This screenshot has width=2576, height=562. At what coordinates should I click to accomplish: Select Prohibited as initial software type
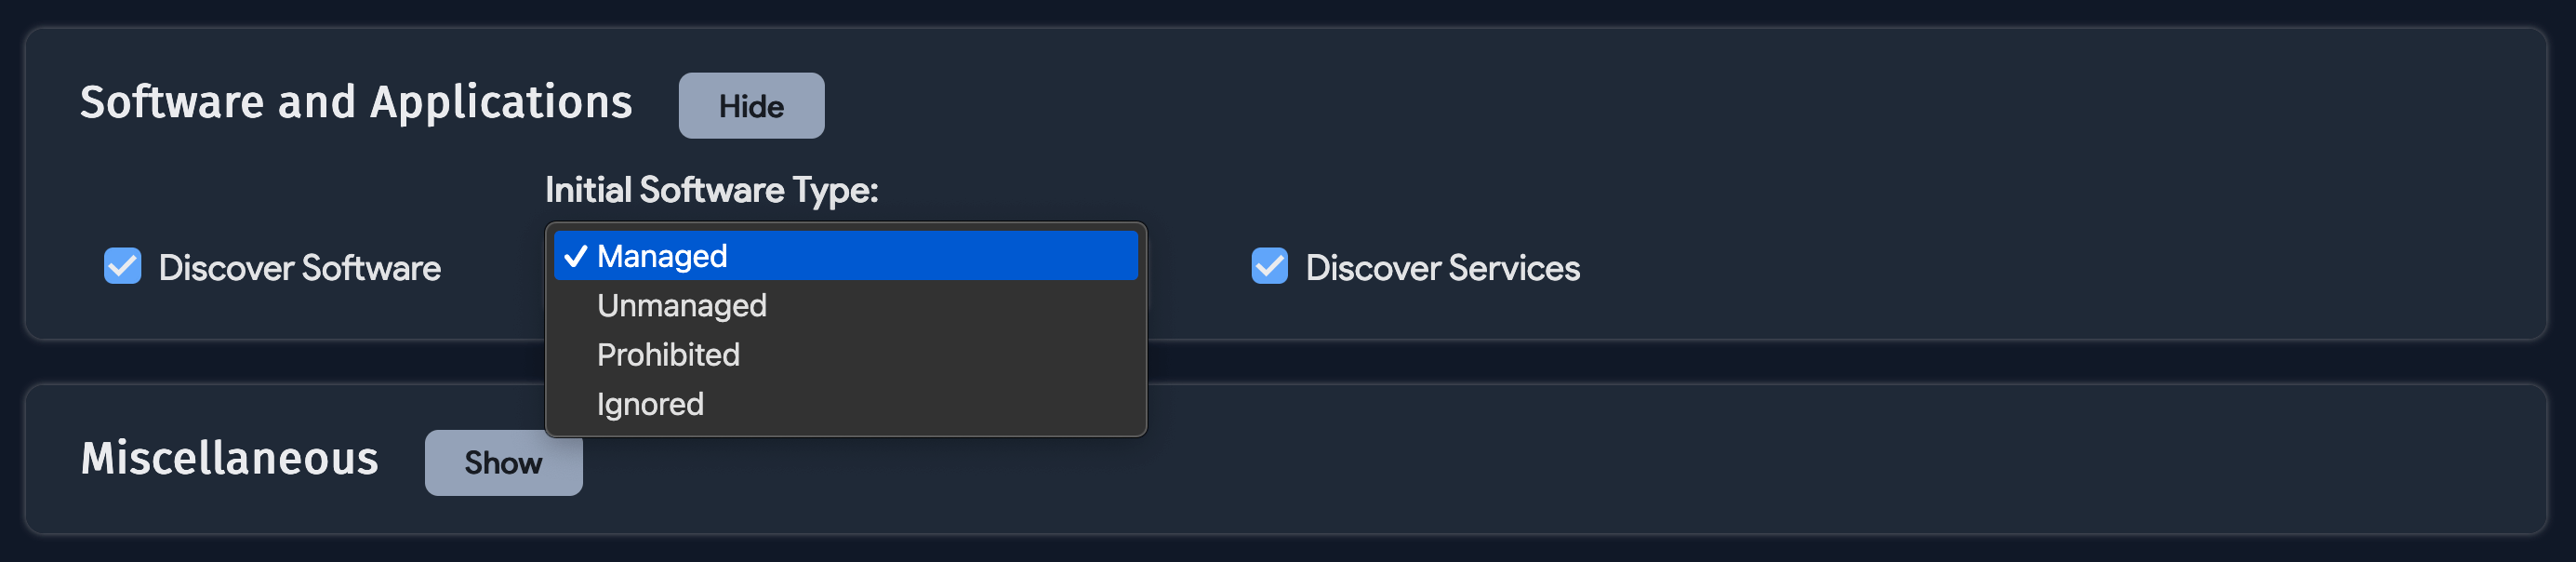click(667, 354)
